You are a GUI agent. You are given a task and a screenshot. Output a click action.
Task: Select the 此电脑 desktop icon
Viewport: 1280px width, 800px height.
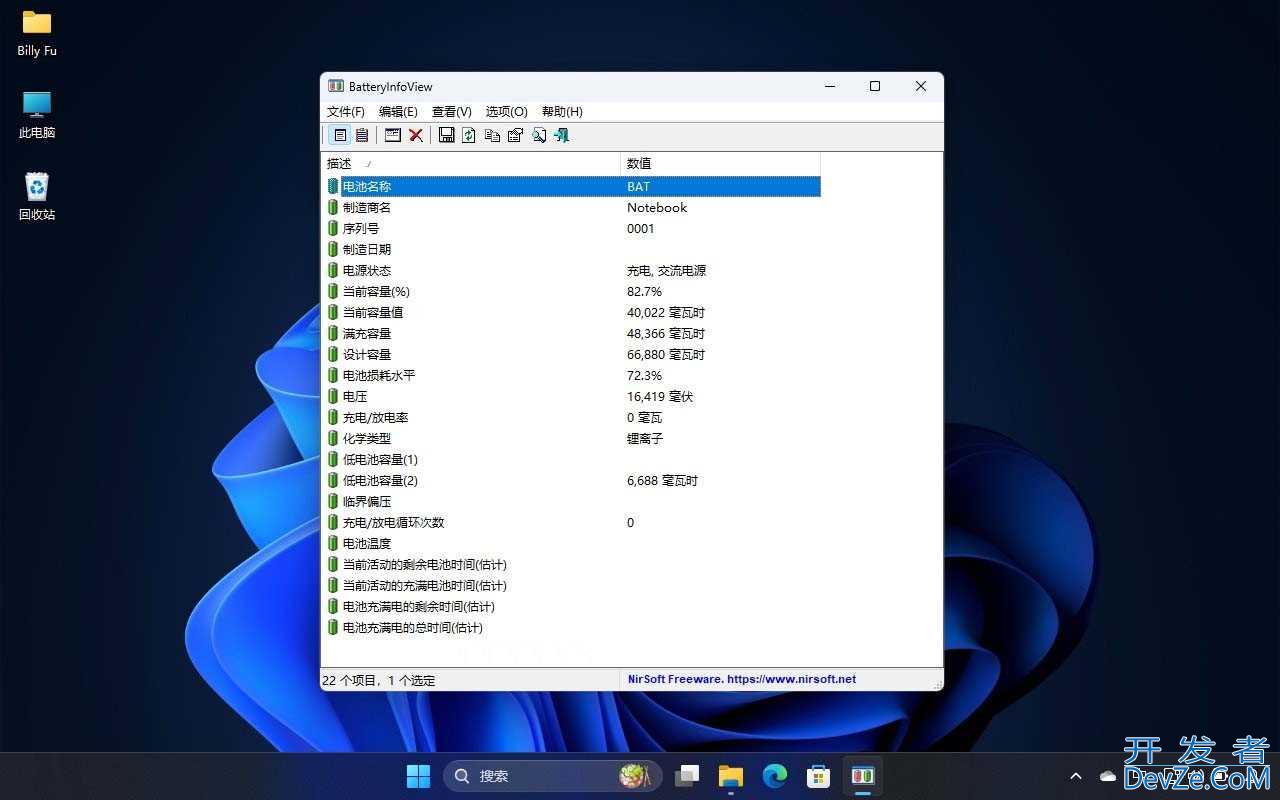coord(37,115)
